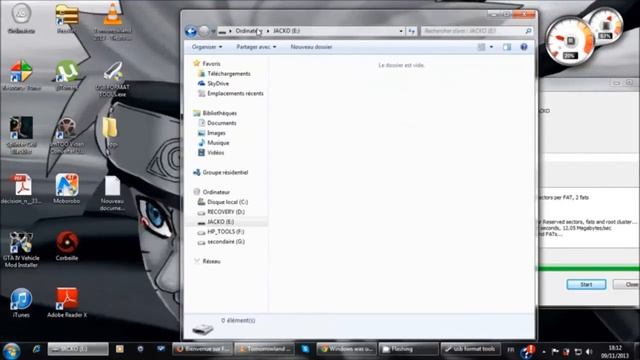Open Emplacements récents in sidebar

pyautogui.click(x=235, y=93)
